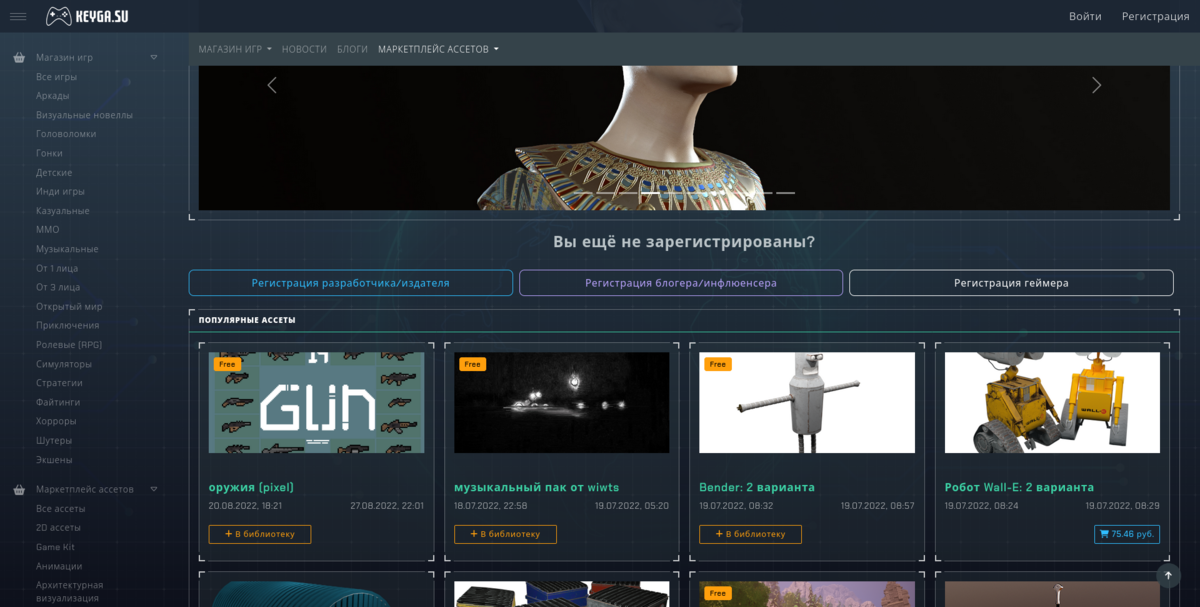The image size is (1200, 607).
Task: Add оружия (pixel) to library
Action: pyautogui.click(x=260, y=534)
